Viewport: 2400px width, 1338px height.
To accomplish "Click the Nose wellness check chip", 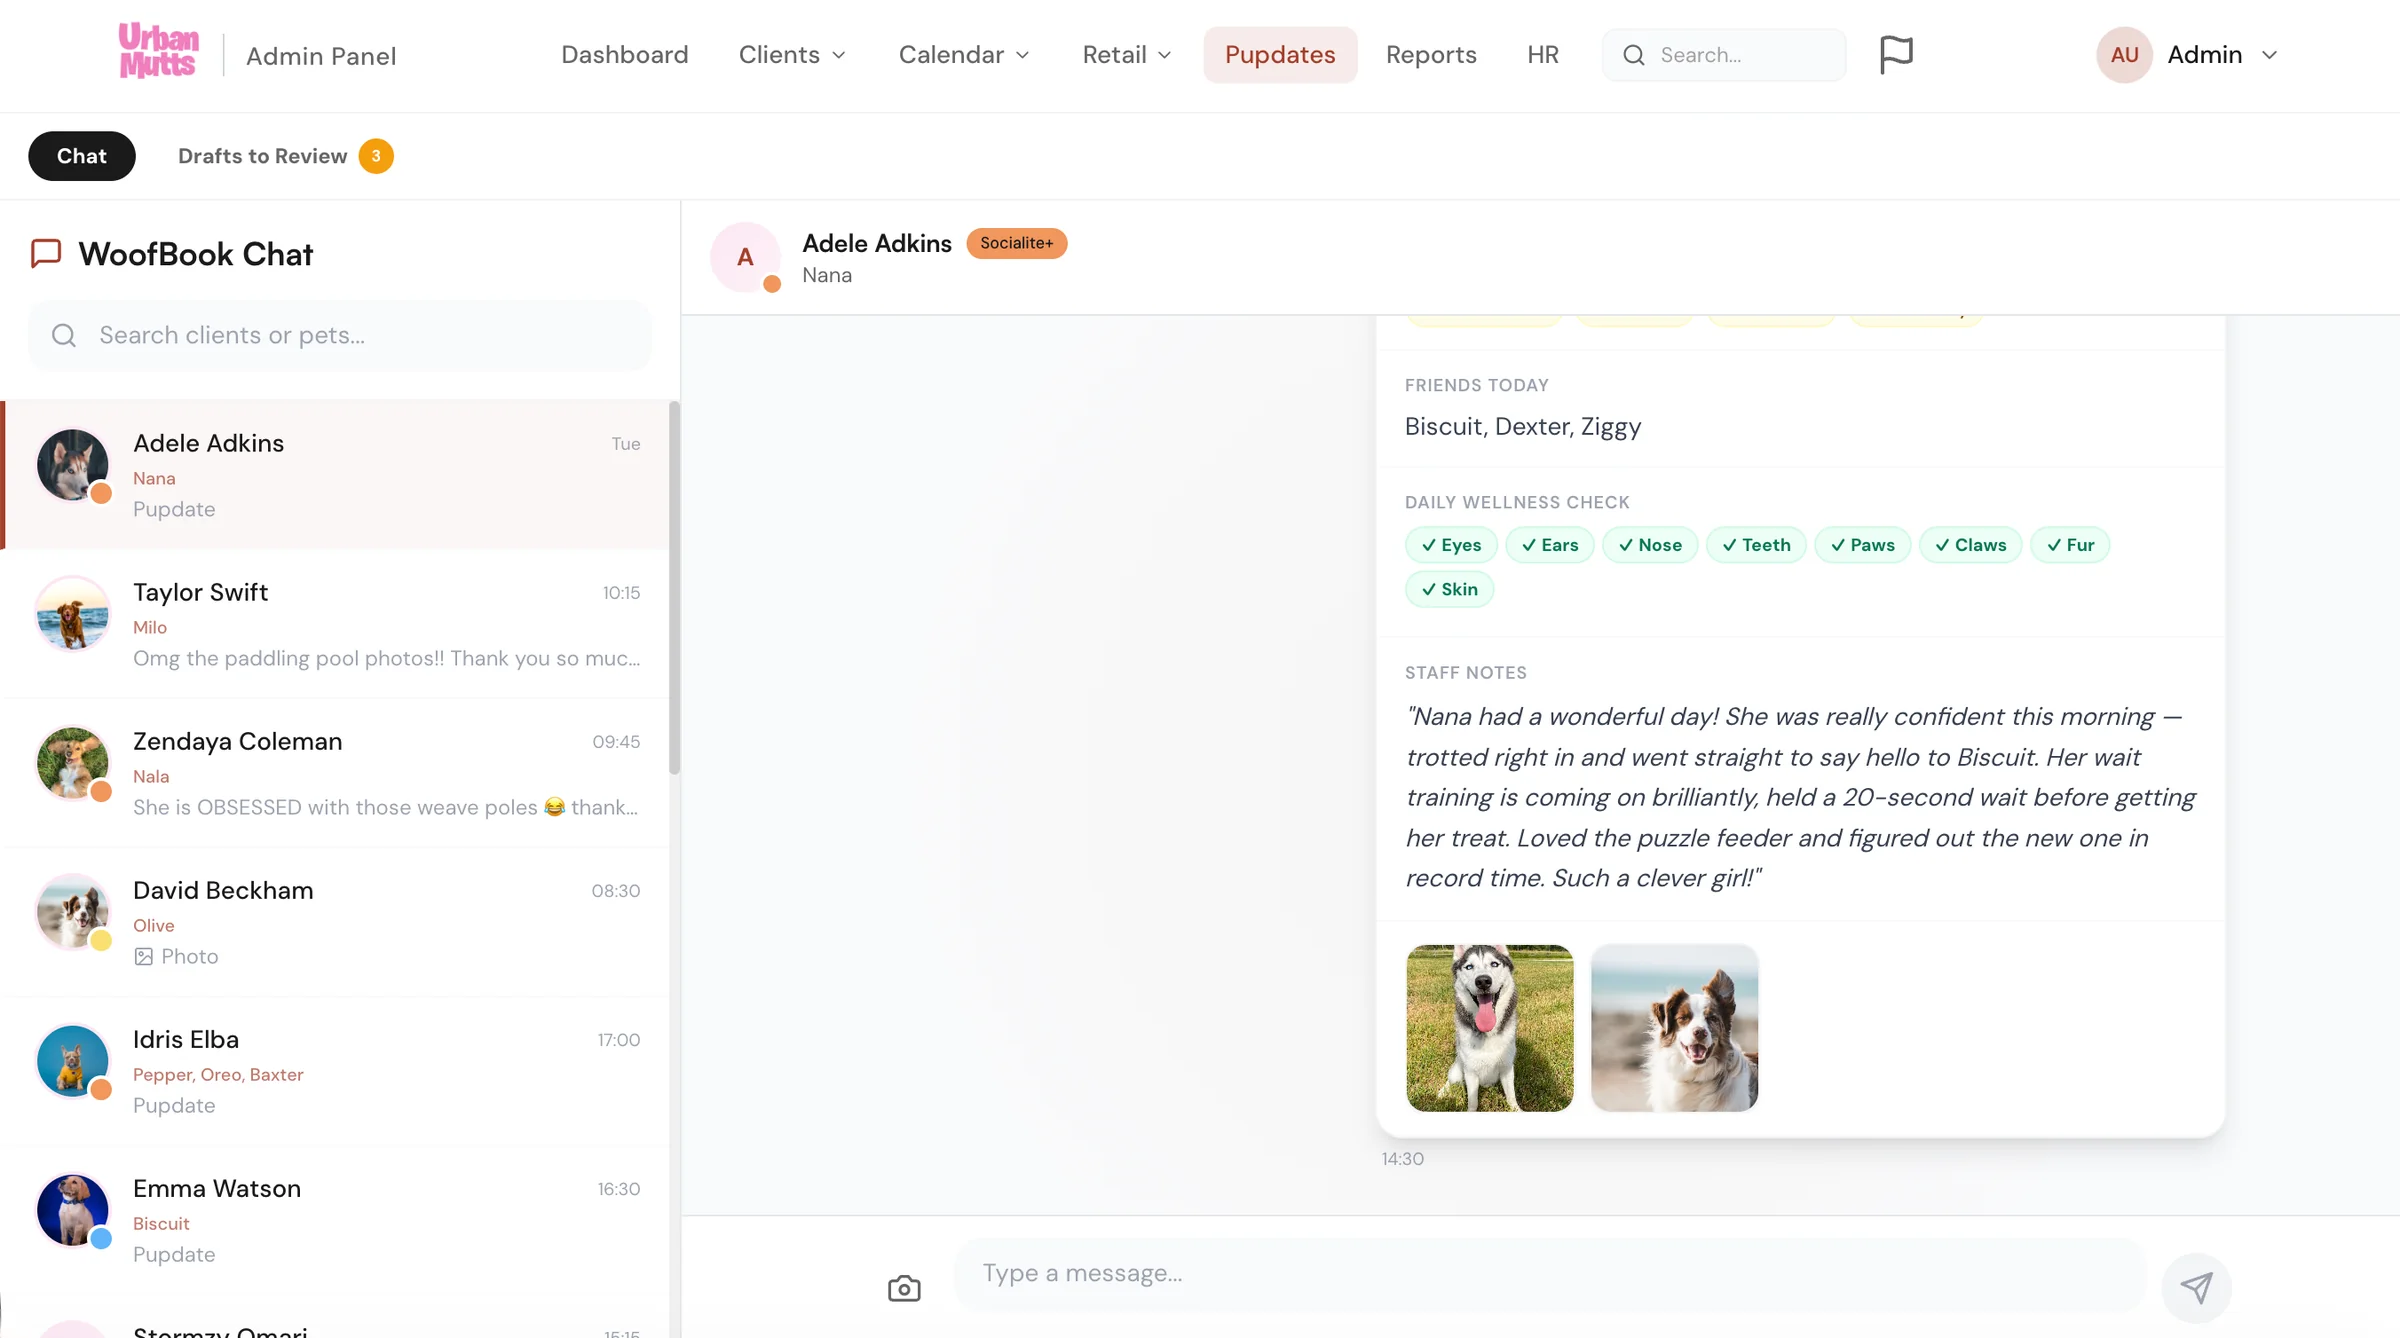I will click(1650, 545).
